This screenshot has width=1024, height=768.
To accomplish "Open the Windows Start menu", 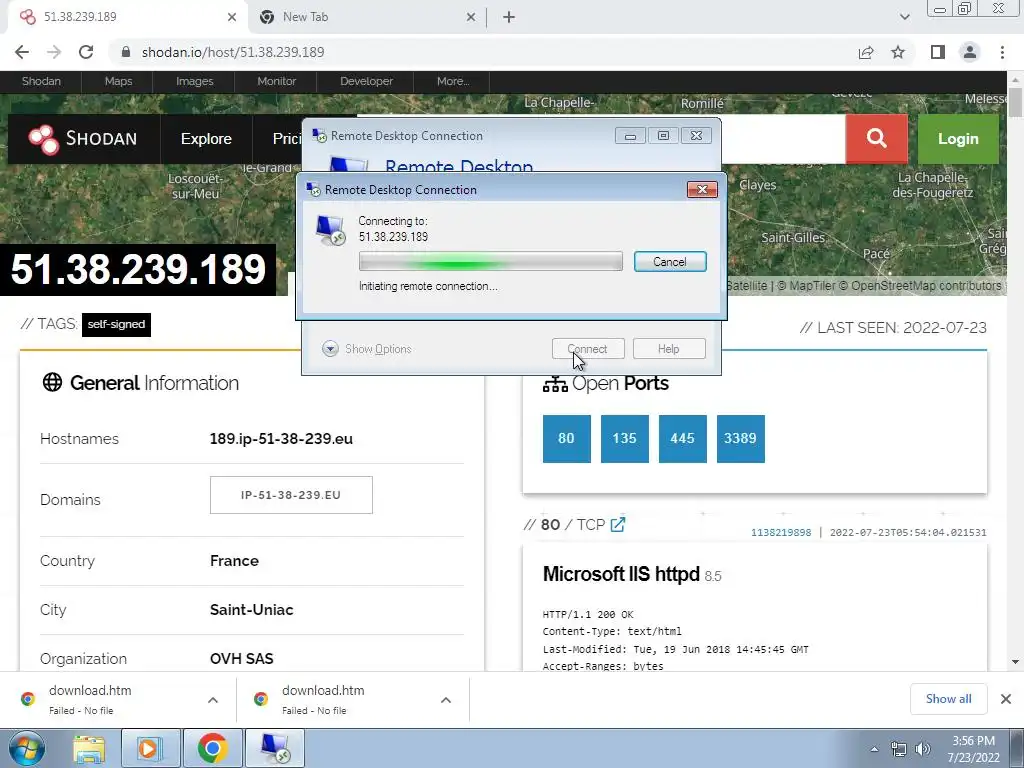I will click(x=27, y=748).
